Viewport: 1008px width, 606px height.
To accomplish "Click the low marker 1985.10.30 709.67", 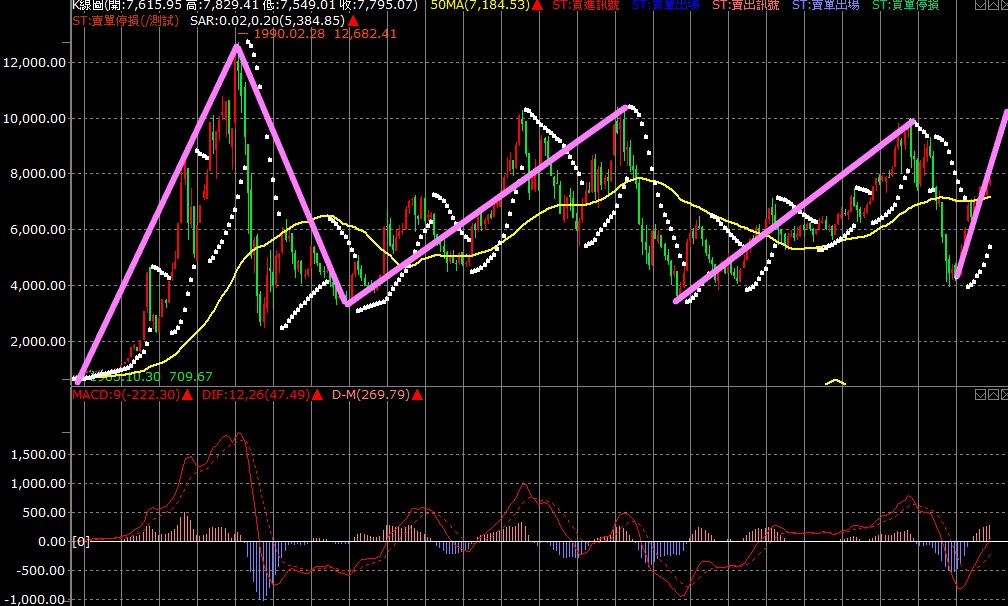I will click(152, 377).
